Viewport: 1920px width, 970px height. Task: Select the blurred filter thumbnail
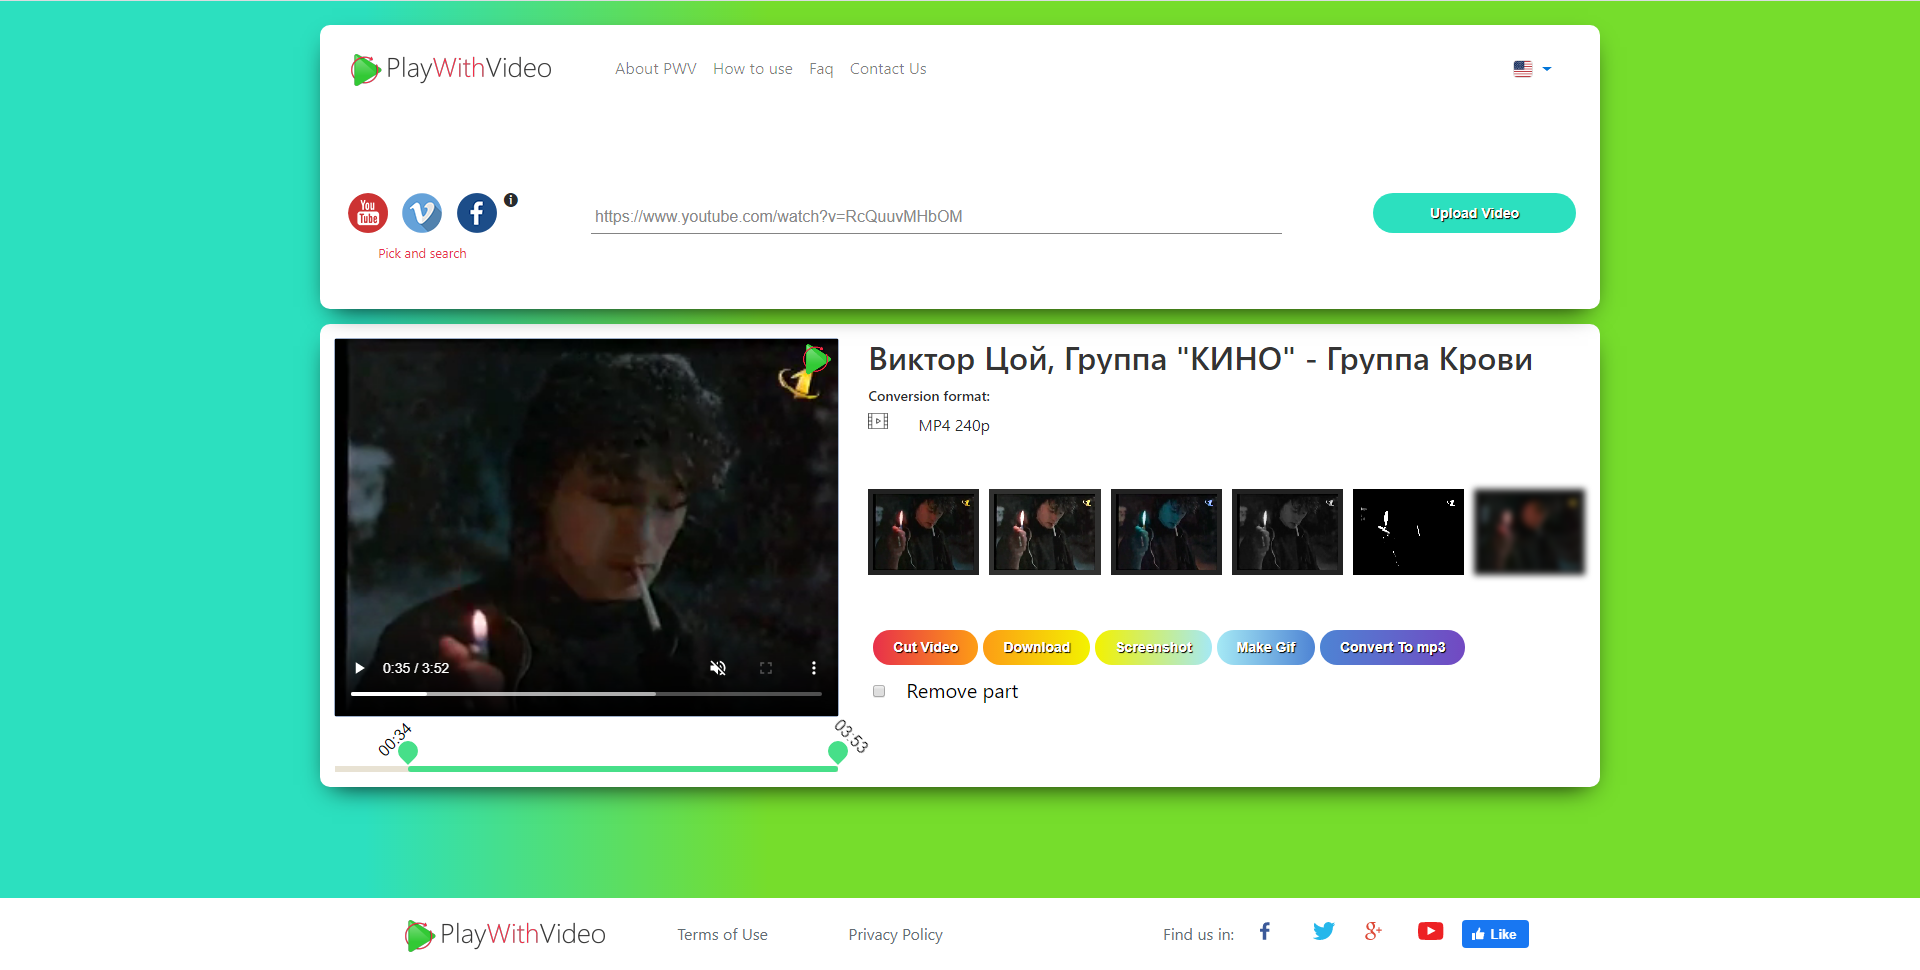click(x=1530, y=532)
